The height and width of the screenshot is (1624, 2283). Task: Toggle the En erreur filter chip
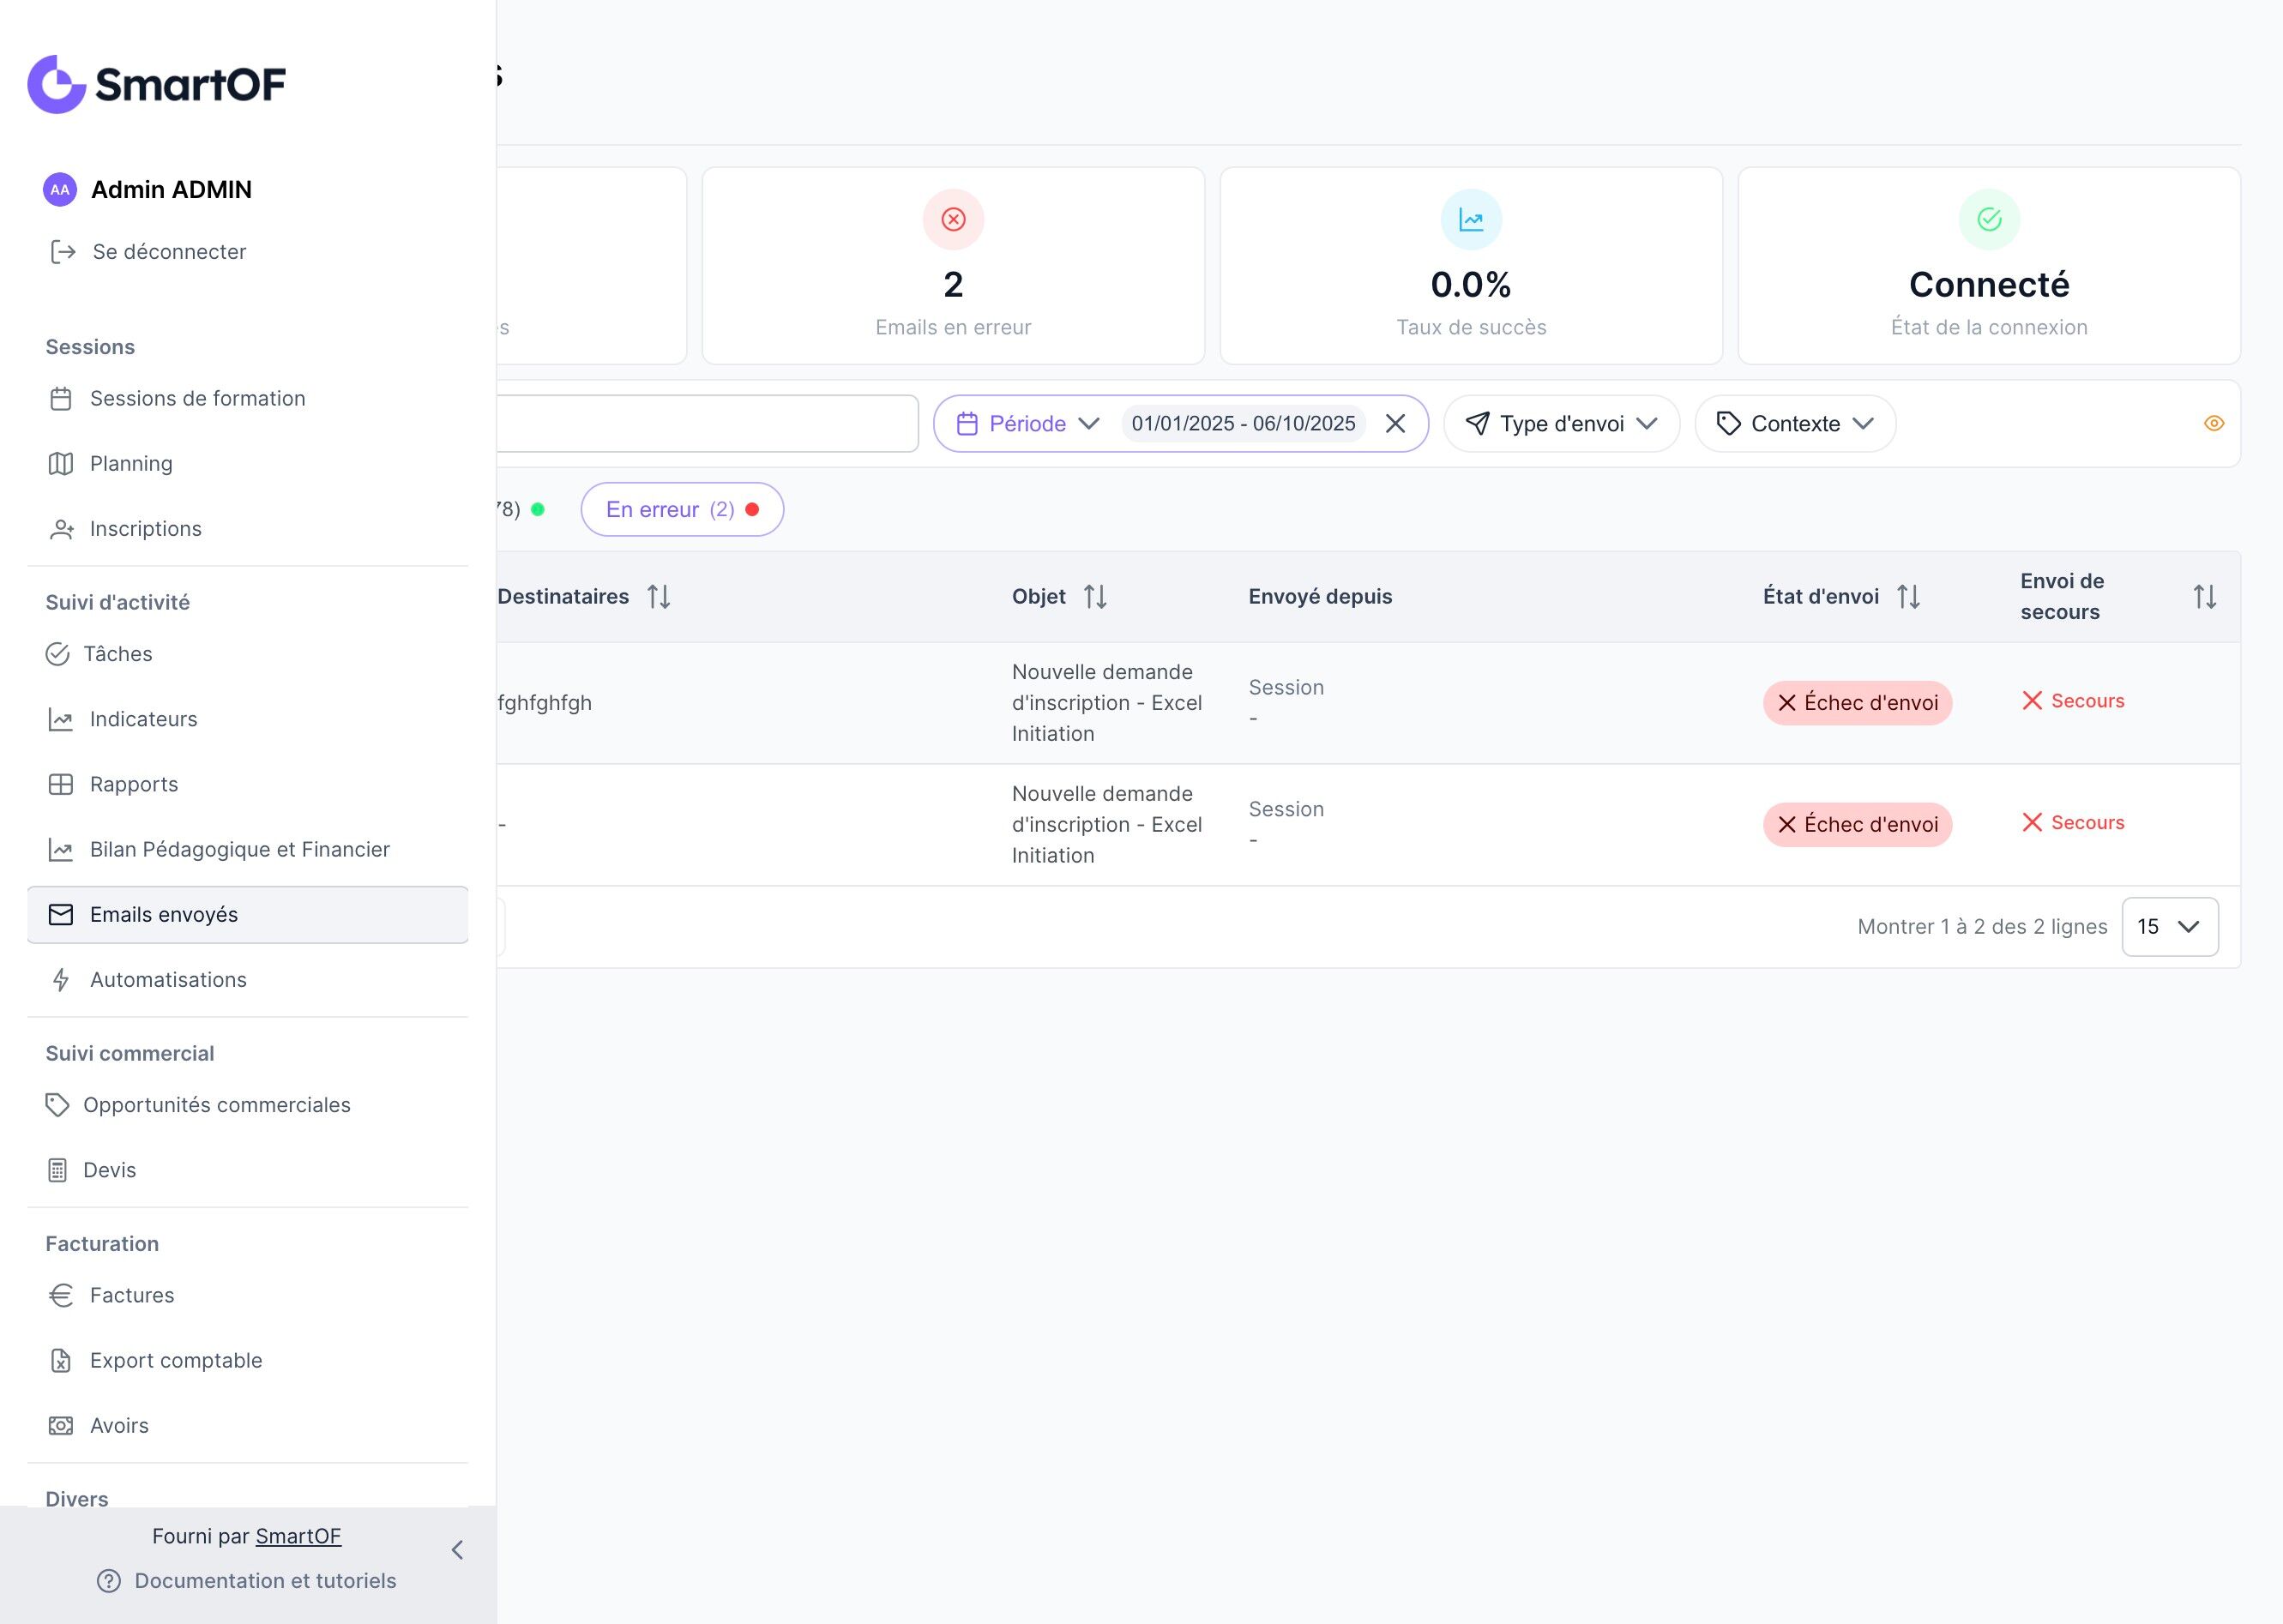coord(681,510)
